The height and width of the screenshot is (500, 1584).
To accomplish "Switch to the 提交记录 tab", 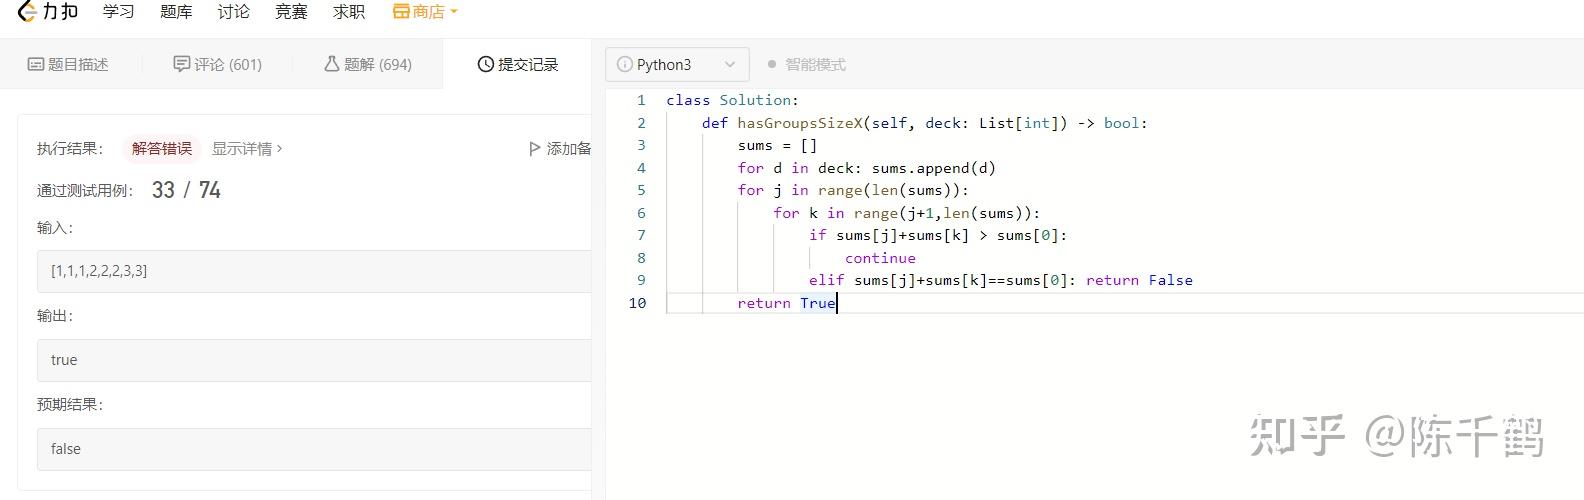I will 518,64.
